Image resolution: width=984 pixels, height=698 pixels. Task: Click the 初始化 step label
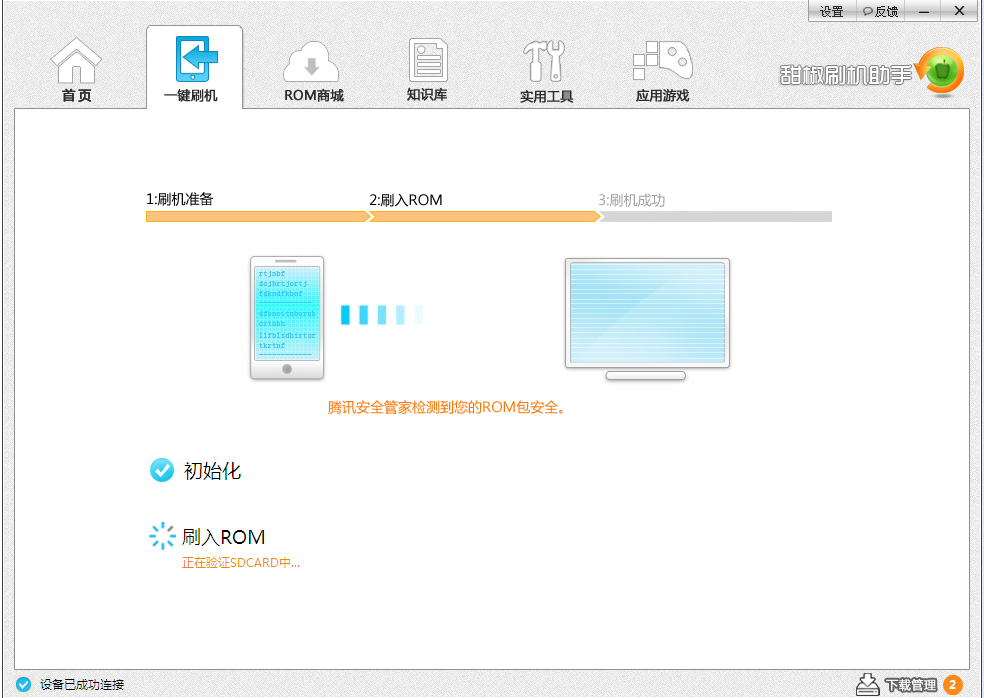click(x=212, y=471)
